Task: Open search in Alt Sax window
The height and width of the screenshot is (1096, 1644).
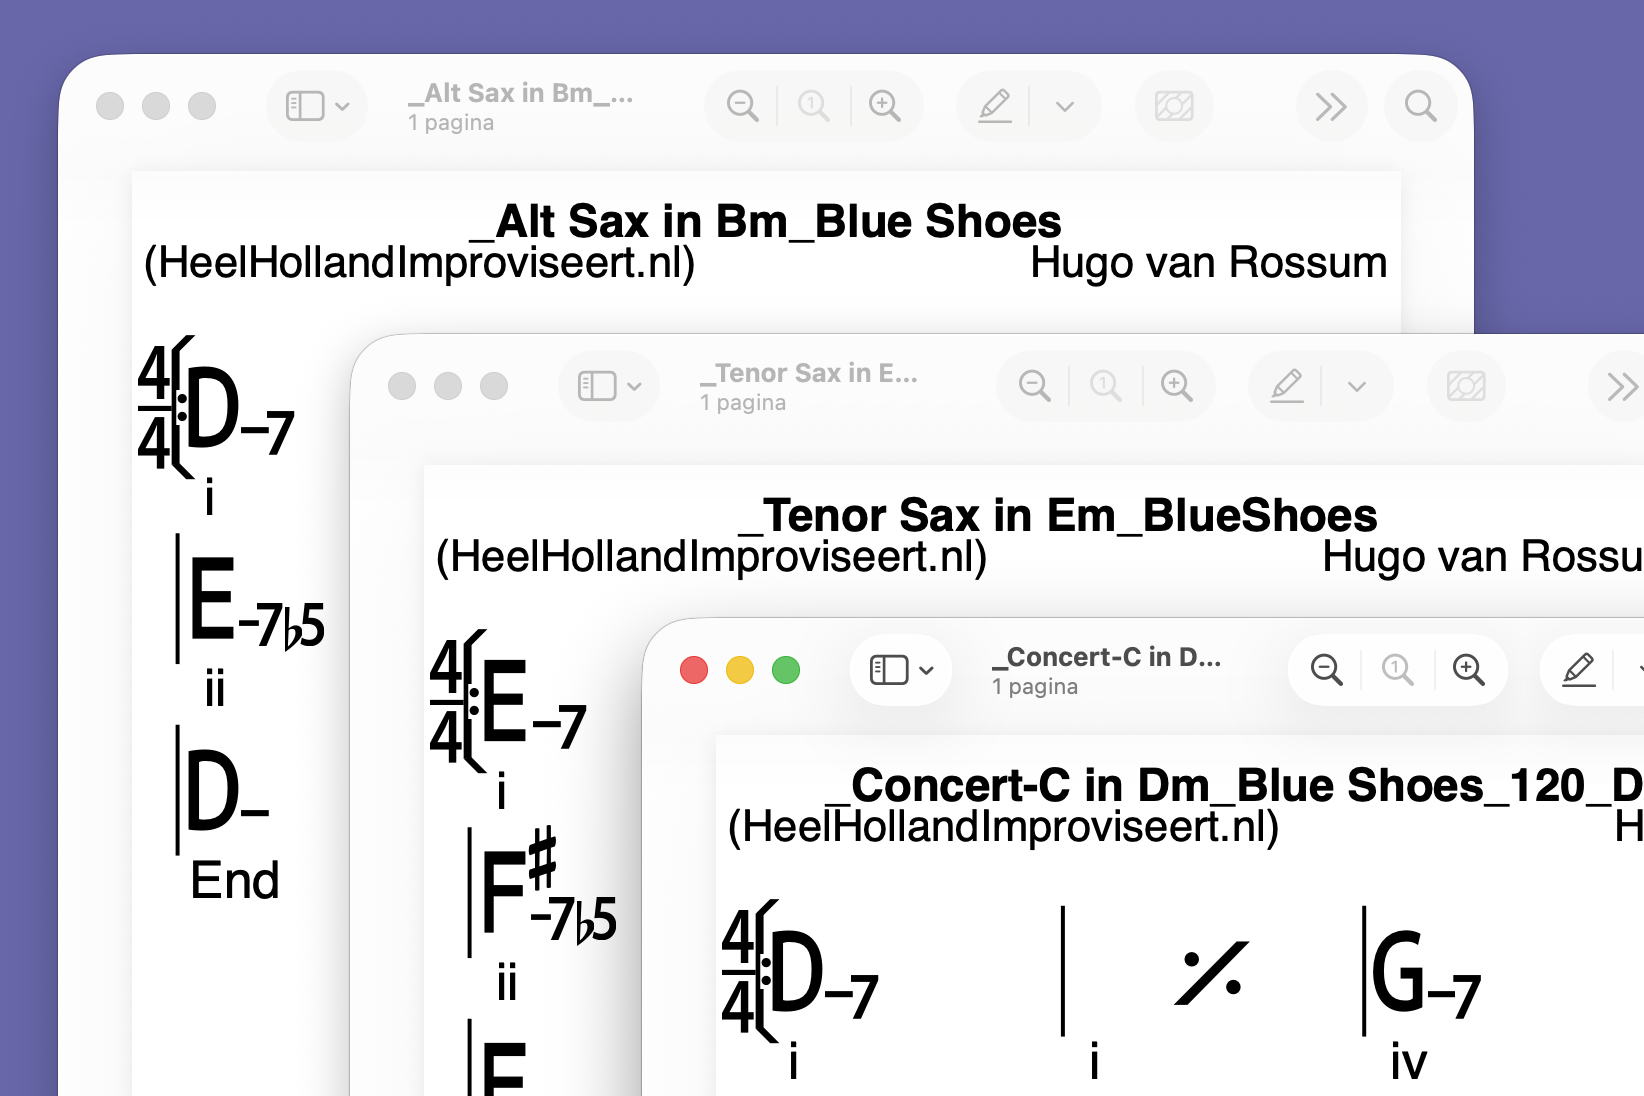Action: point(1420,106)
